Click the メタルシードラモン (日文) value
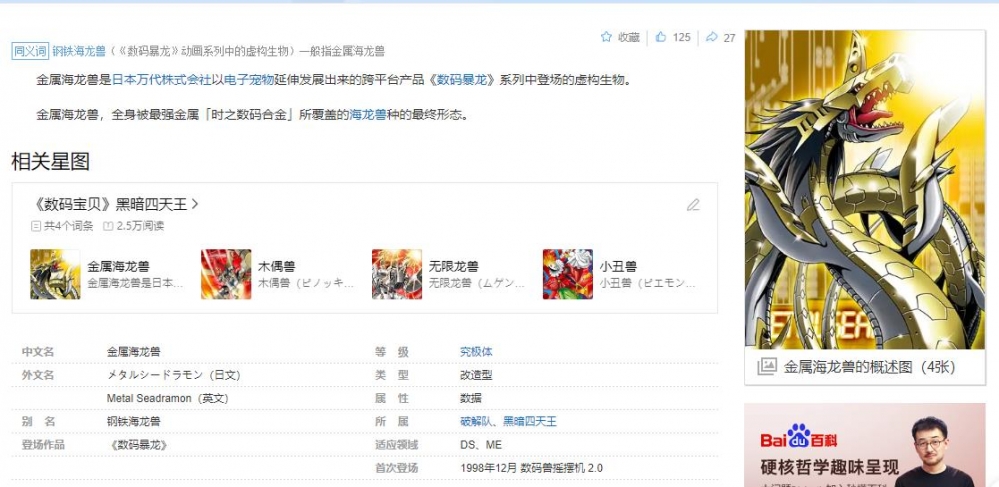The image size is (999, 487). point(174,375)
